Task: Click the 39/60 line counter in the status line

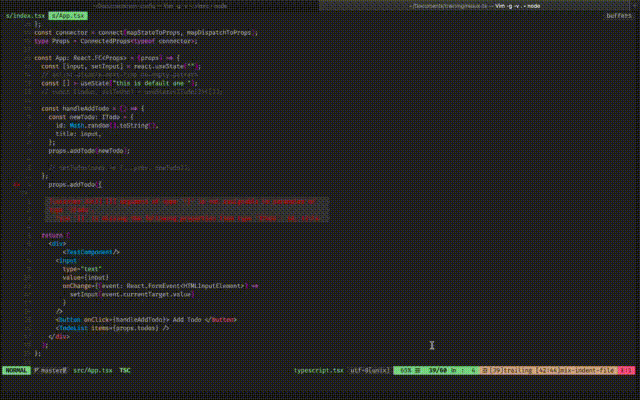Action: 438,370
